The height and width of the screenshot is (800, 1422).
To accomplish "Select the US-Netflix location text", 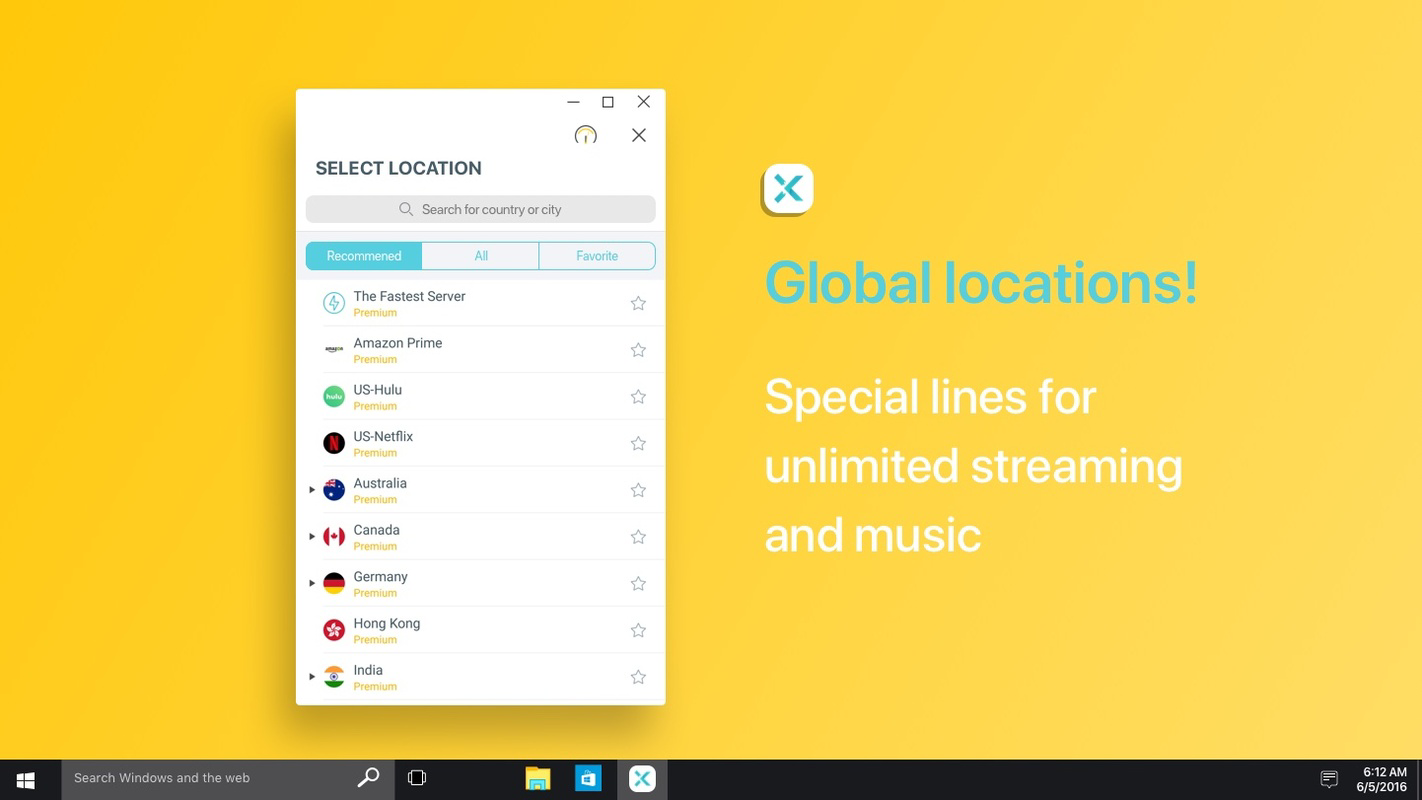I will click(x=383, y=436).
